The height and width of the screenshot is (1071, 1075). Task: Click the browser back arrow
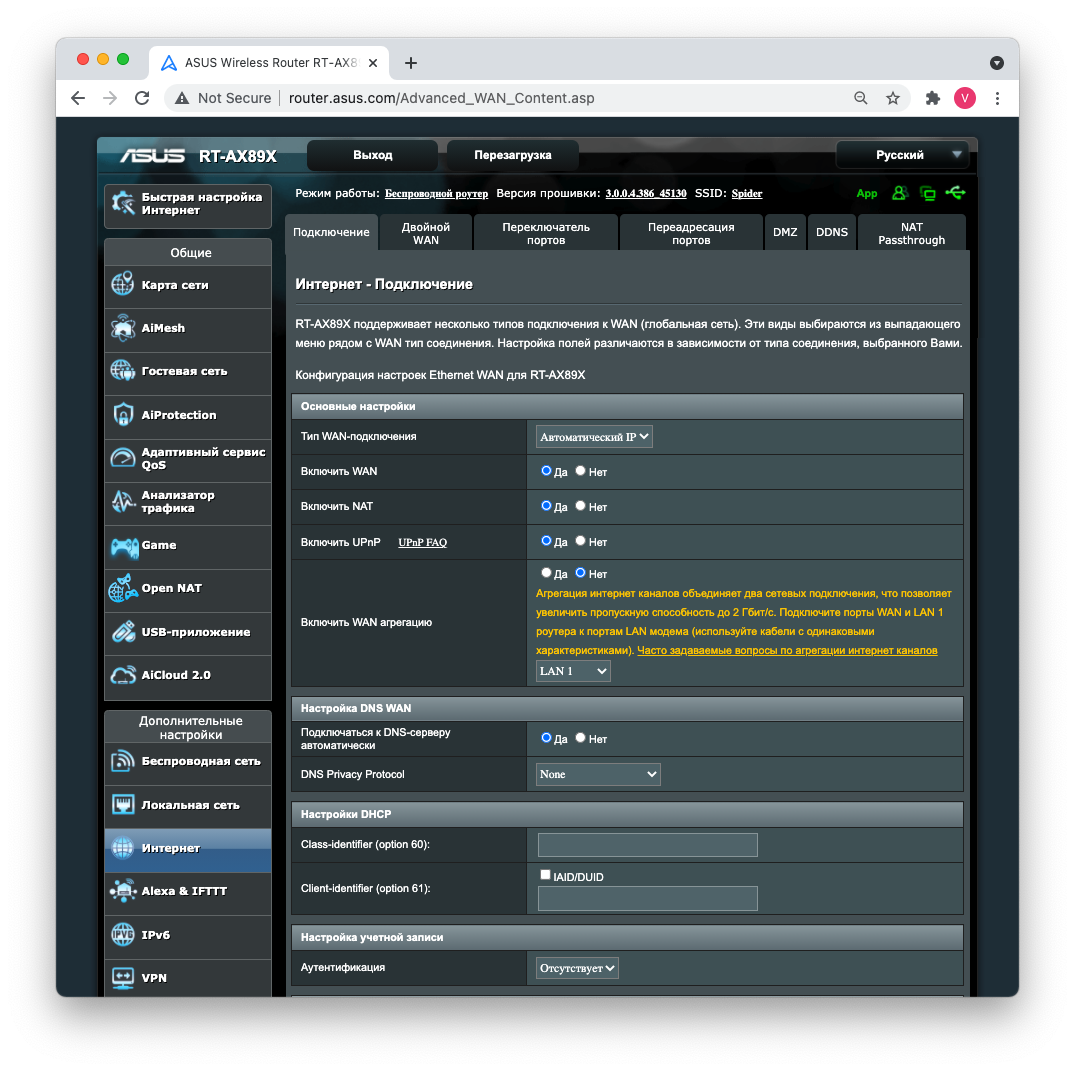pos(78,98)
